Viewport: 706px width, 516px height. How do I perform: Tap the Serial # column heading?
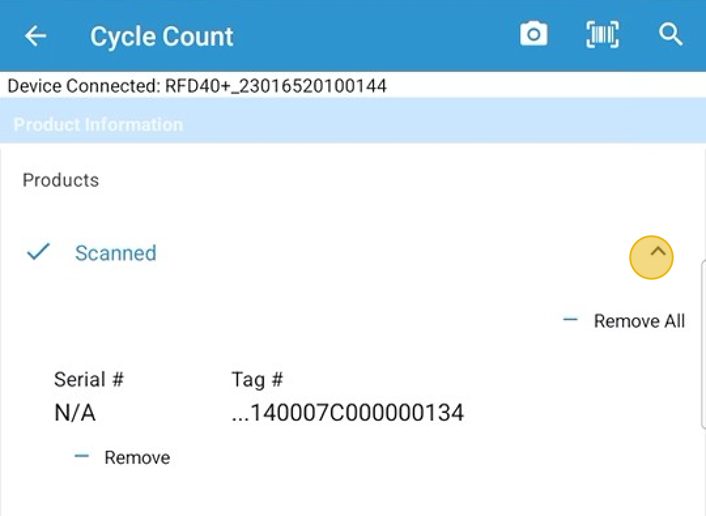[88, 379]
